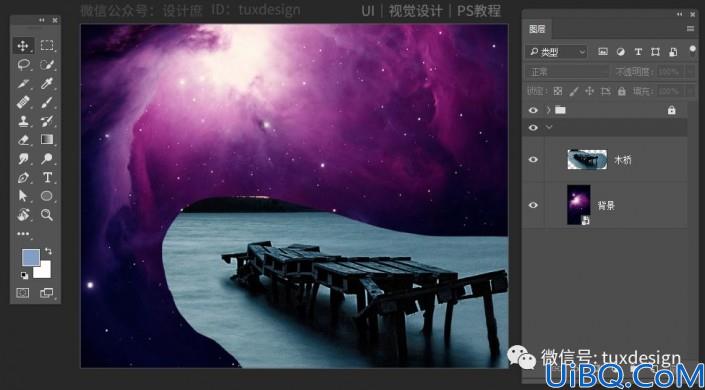Select the Quick Selection tool

pyautogui.click(x=47, y=65)
